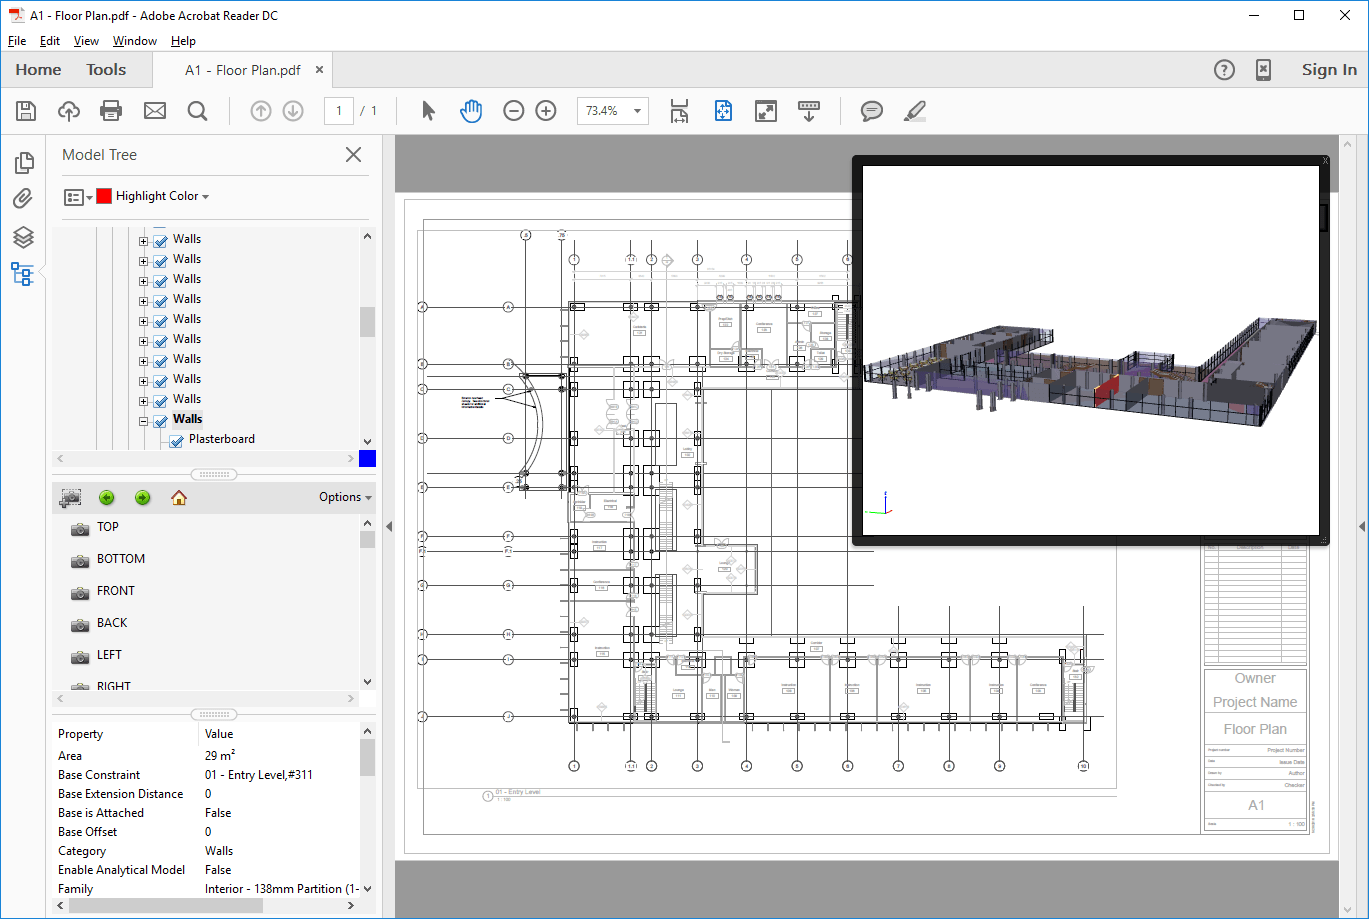Screen dimensions: 1369x919
Task: Click the create new view camera icon
Action: coord(69,497)
